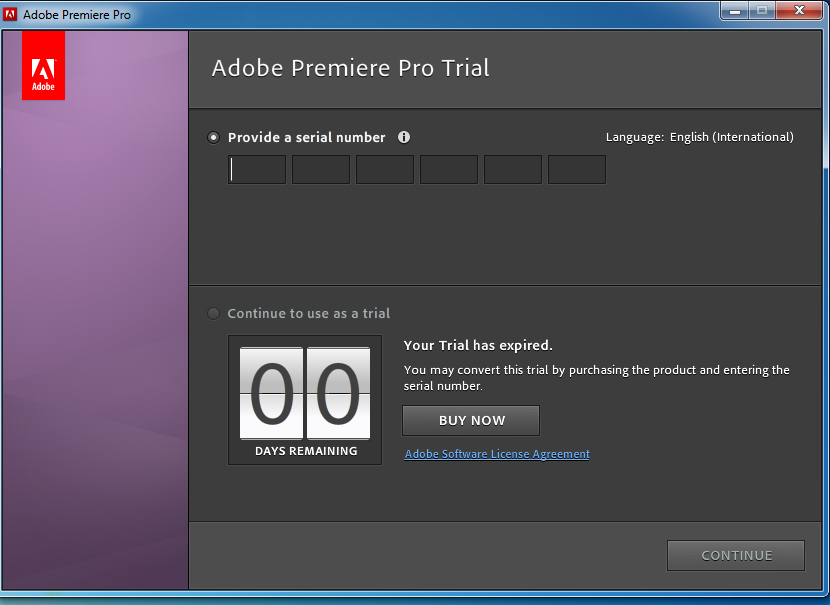Click the Adobe logo in the sidebar

click(x=43, y=66)
